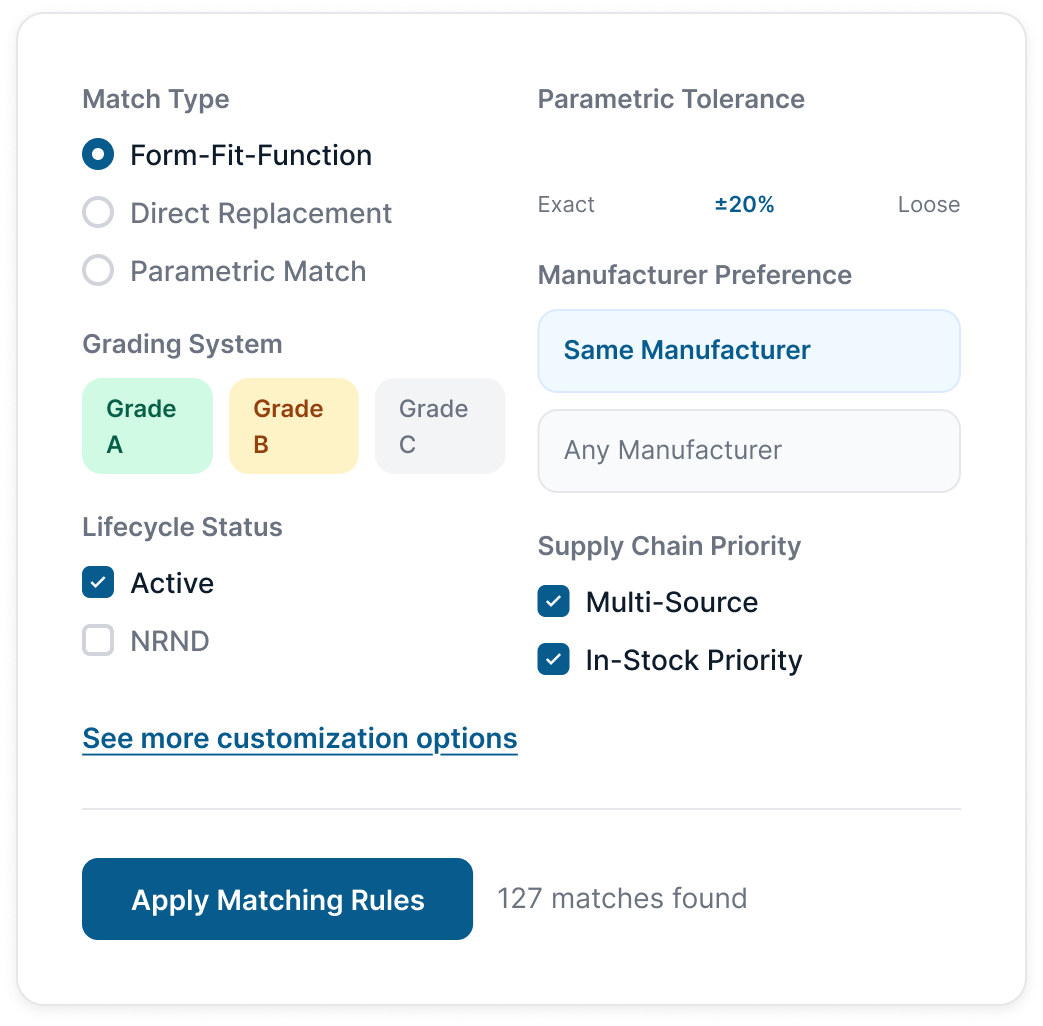Disable the Multi-Source supply chain option
Screen dimensions: 1043x1026
pos(553,601)
